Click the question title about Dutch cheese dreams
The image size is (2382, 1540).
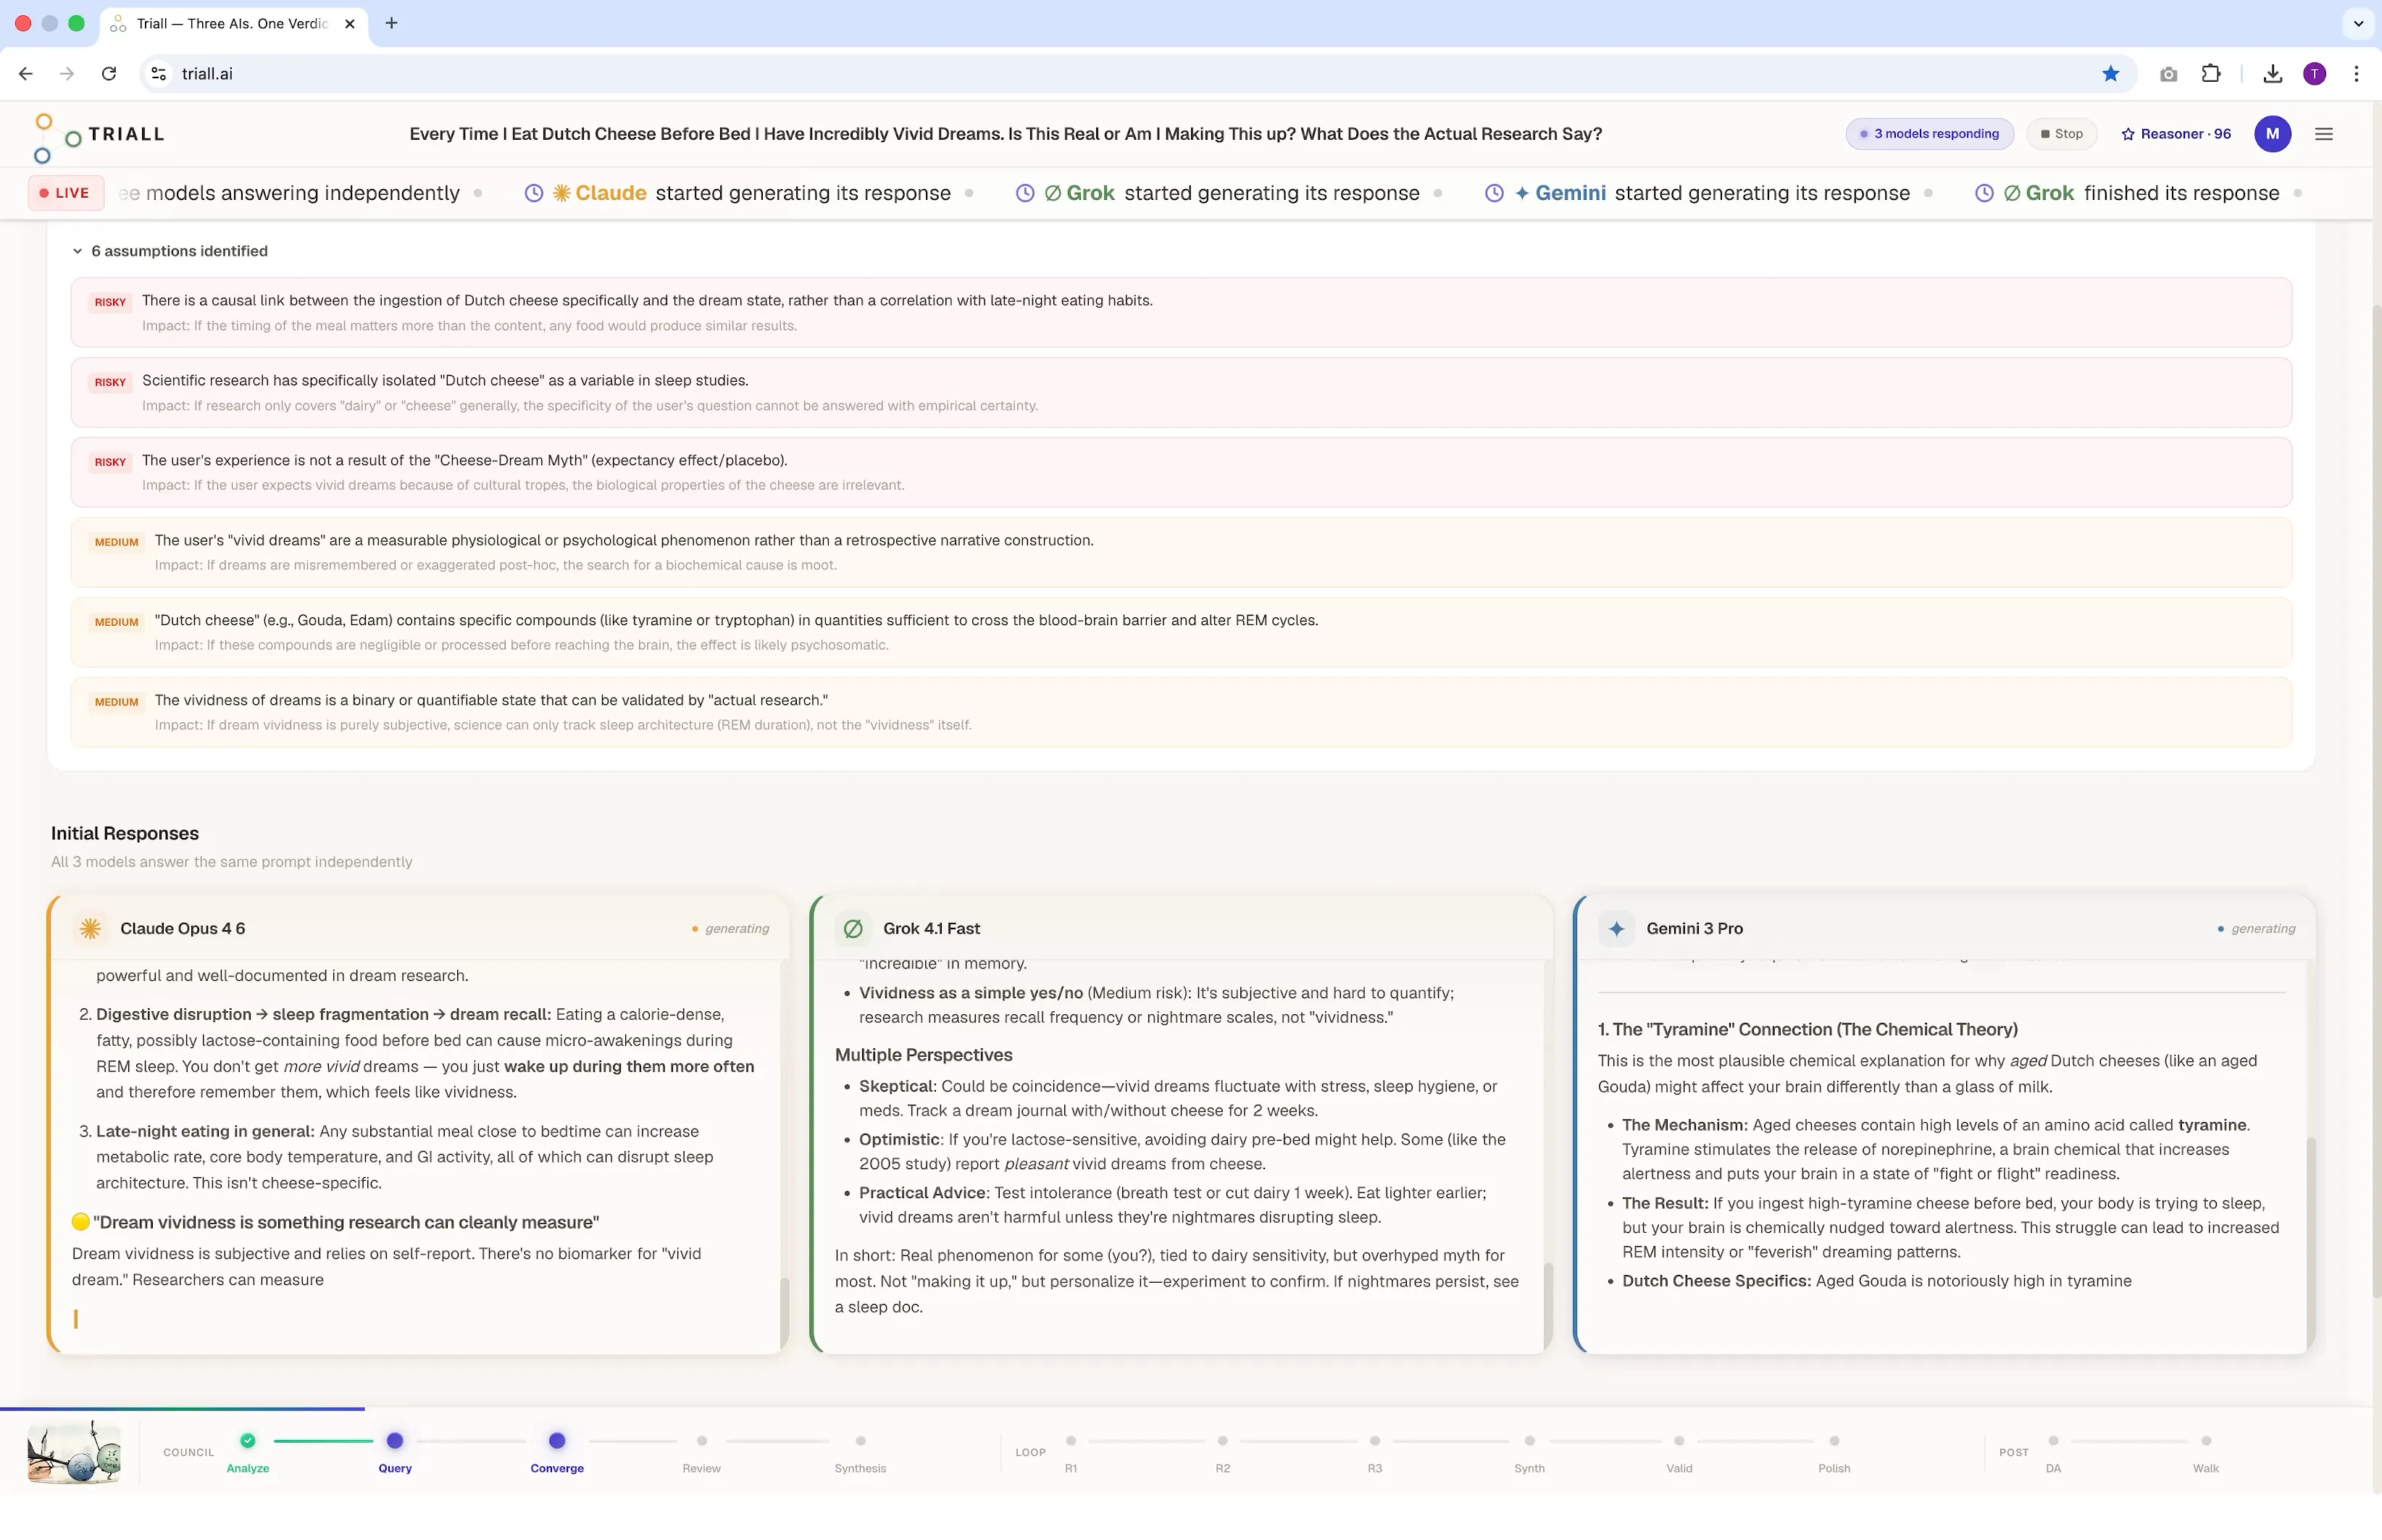tap(1005, 134)
